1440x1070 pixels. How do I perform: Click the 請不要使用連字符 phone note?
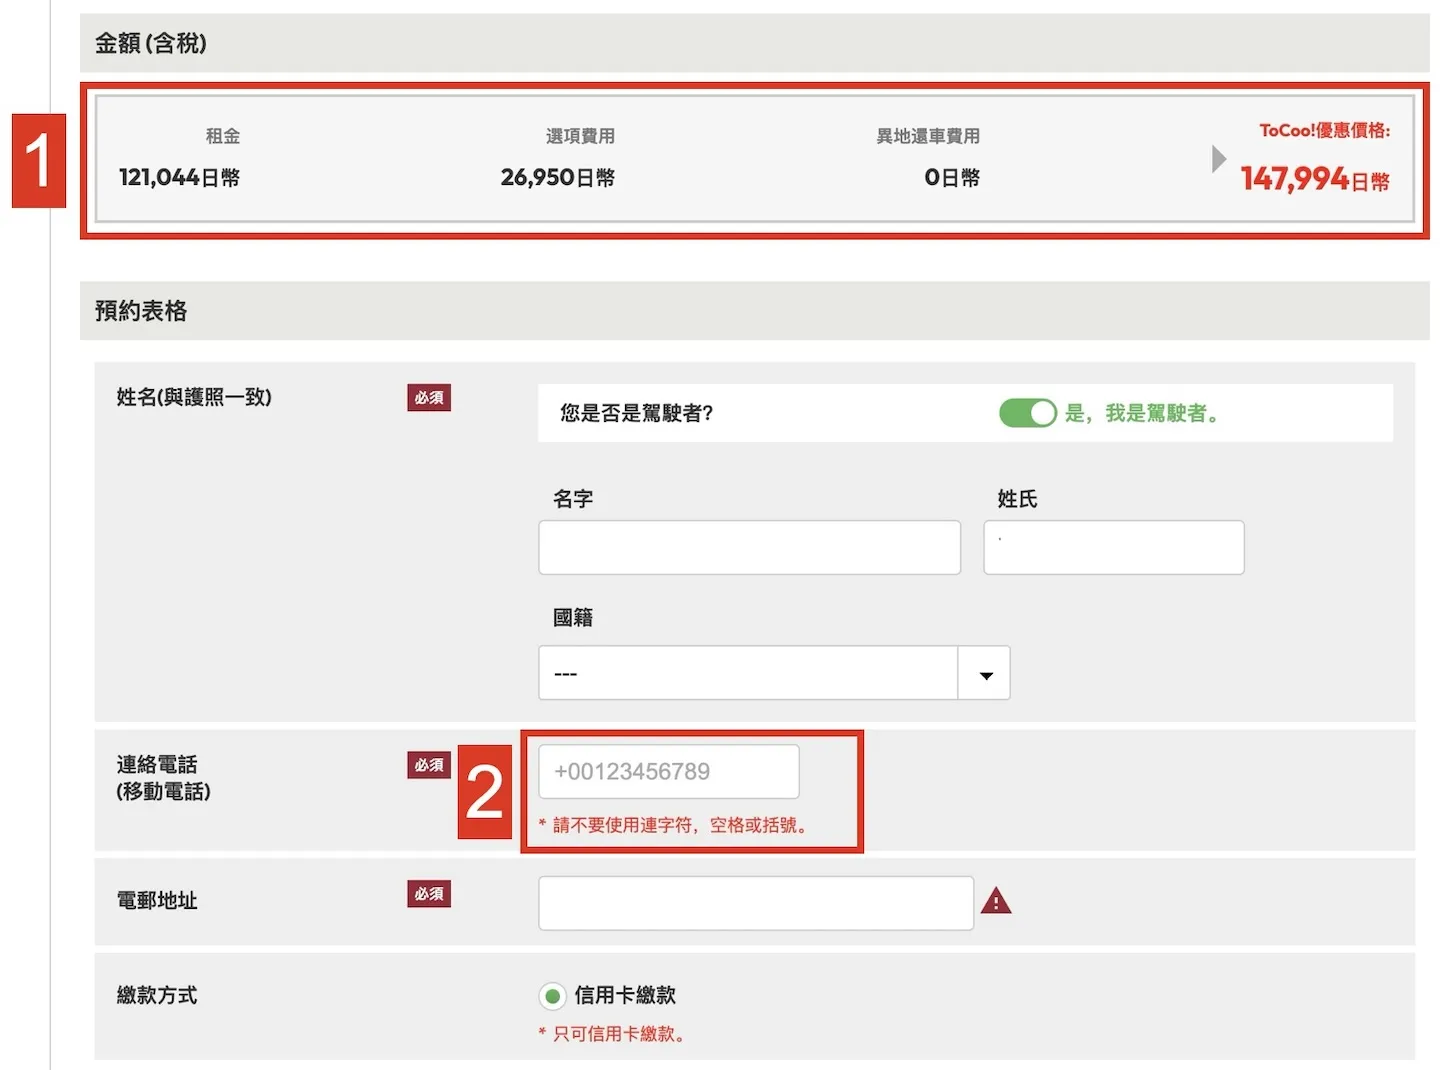tap(675, 825)
